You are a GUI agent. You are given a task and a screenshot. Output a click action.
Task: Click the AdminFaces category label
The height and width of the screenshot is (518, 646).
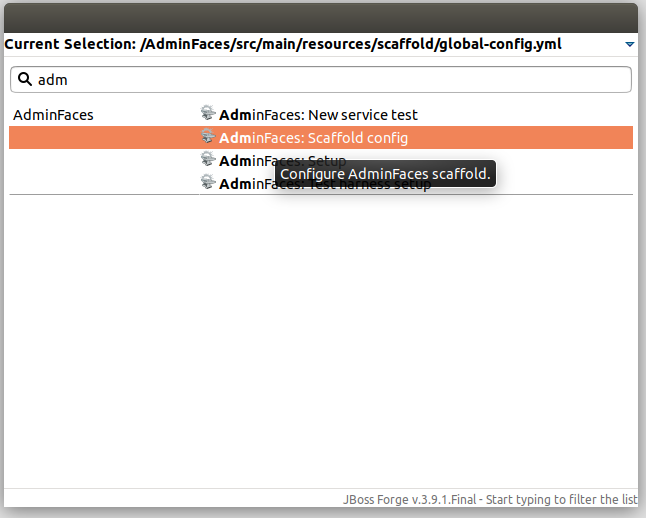pos(53,115)
